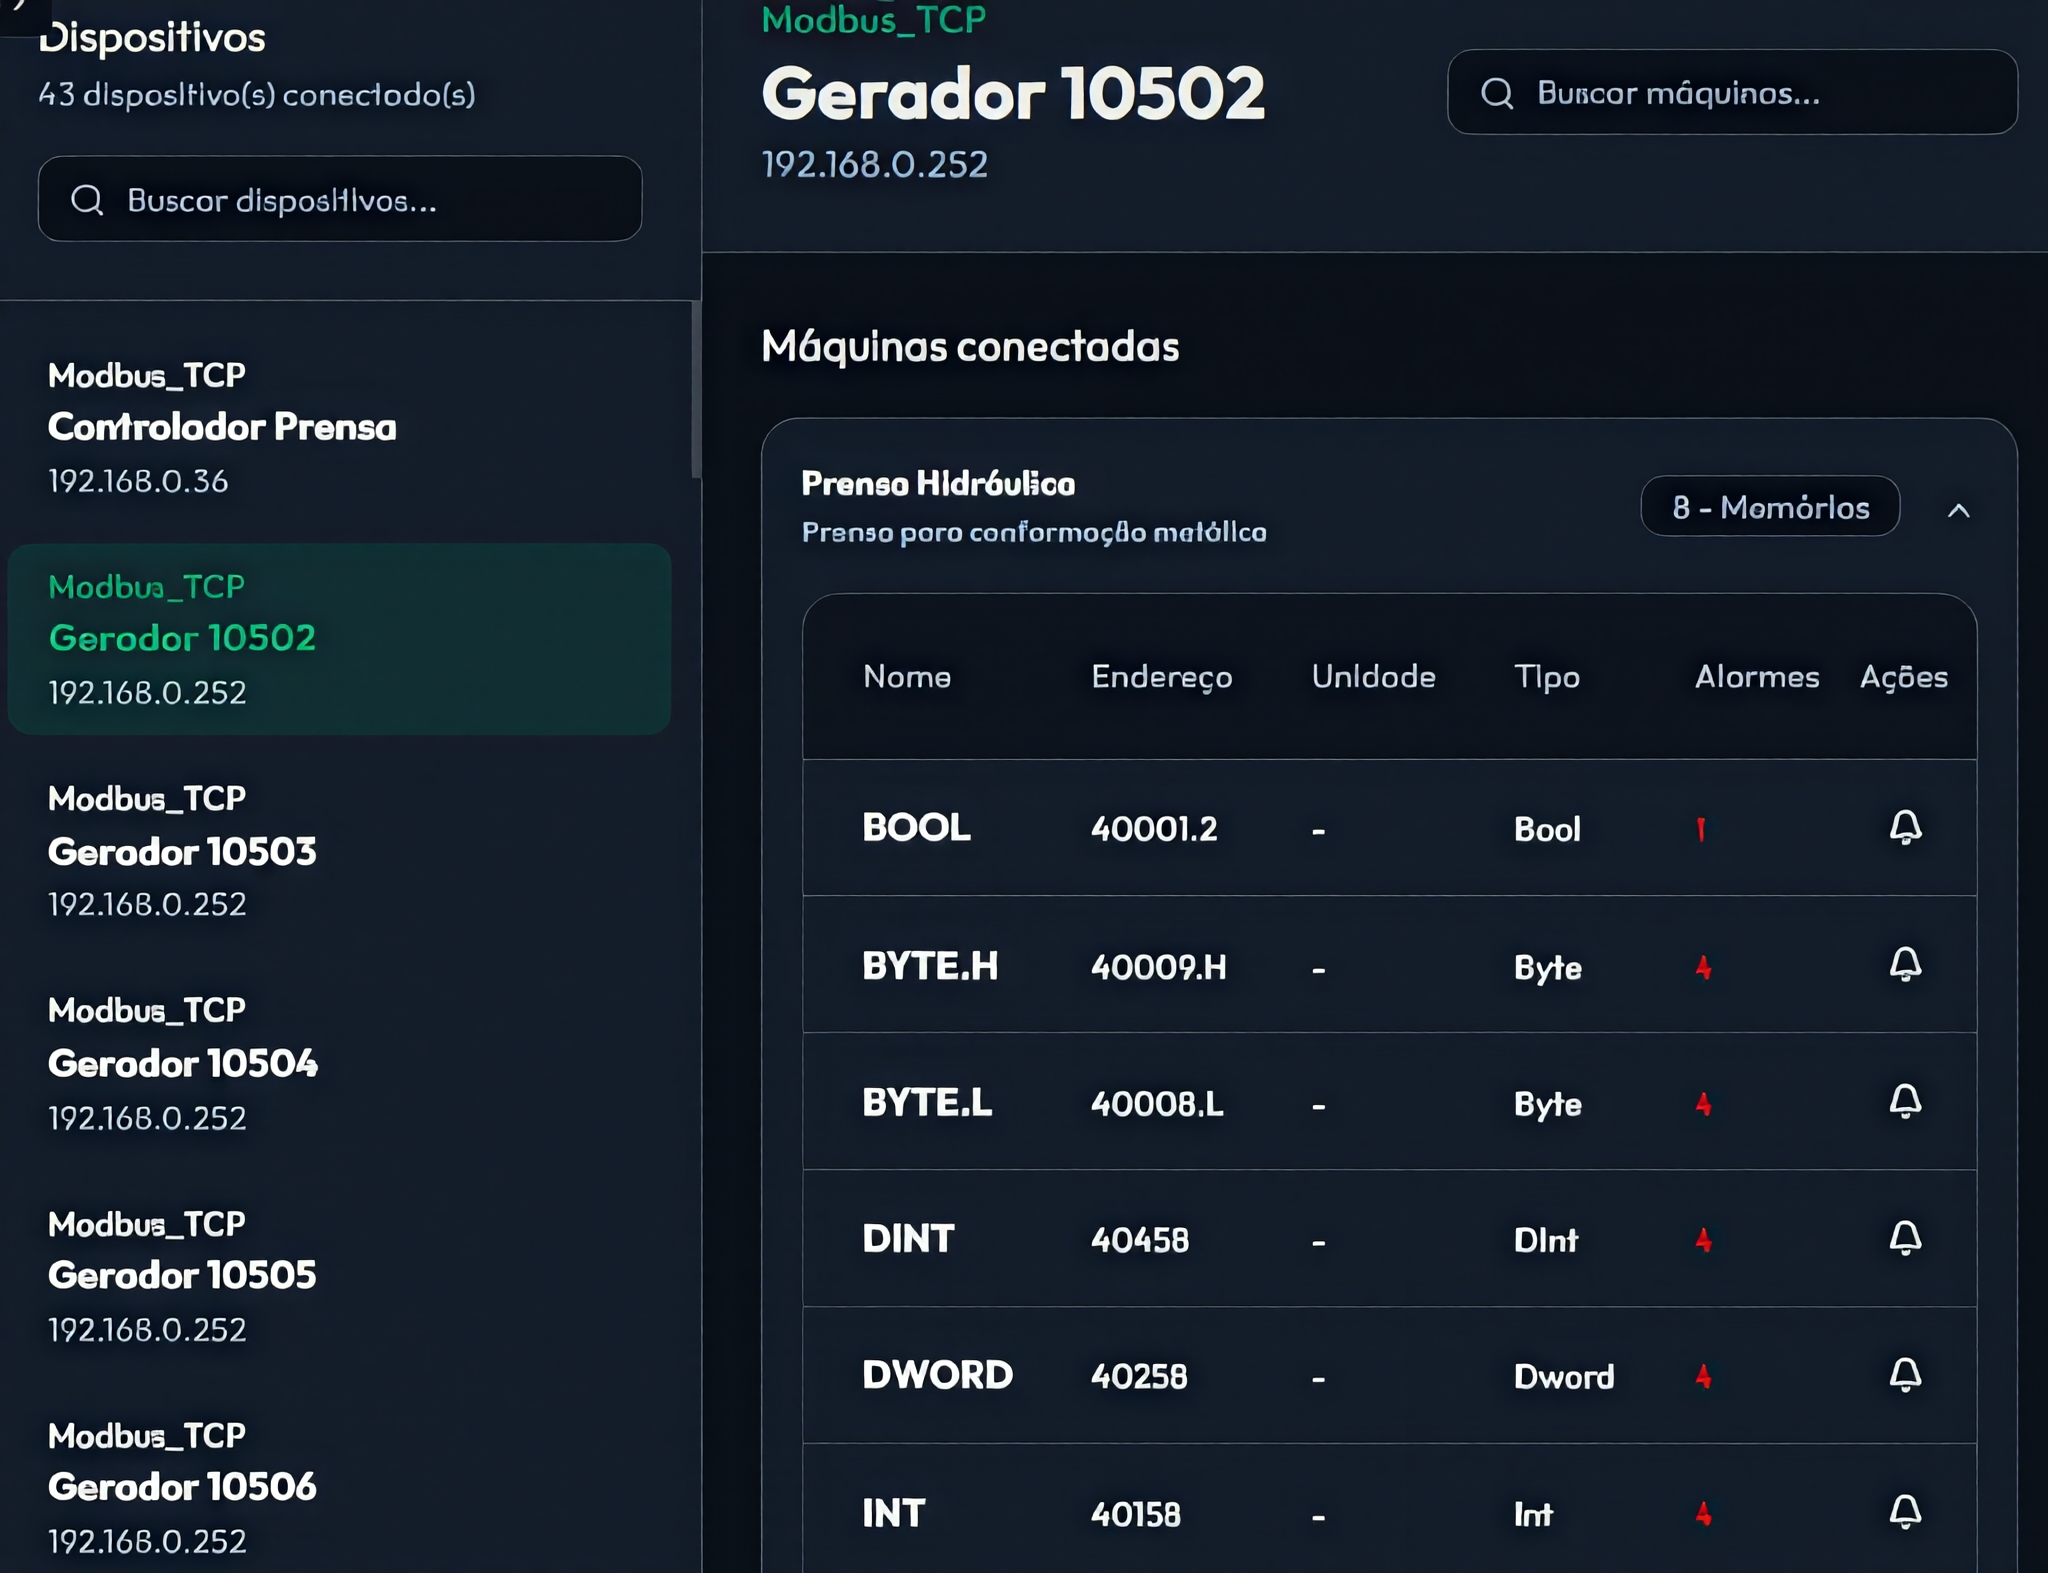Click the Máquinas conectadas heading

click(970, 347)
